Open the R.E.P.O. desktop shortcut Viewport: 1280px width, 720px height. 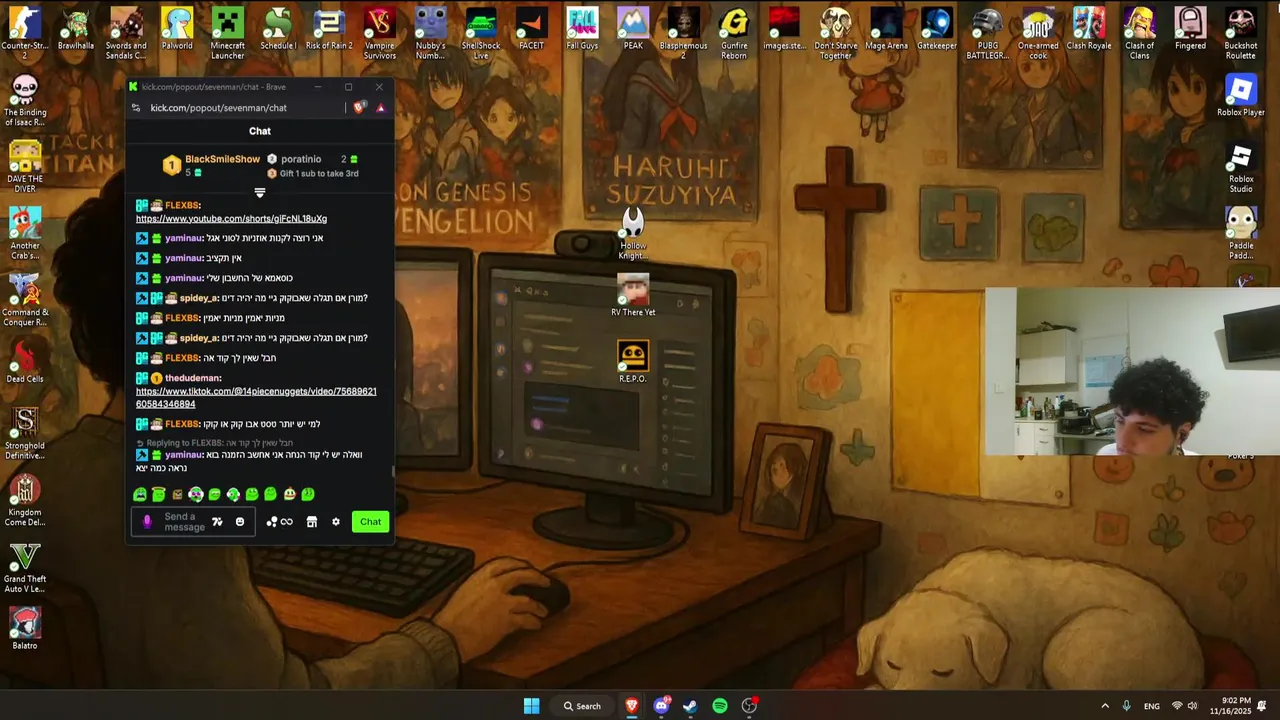(633, 362)
